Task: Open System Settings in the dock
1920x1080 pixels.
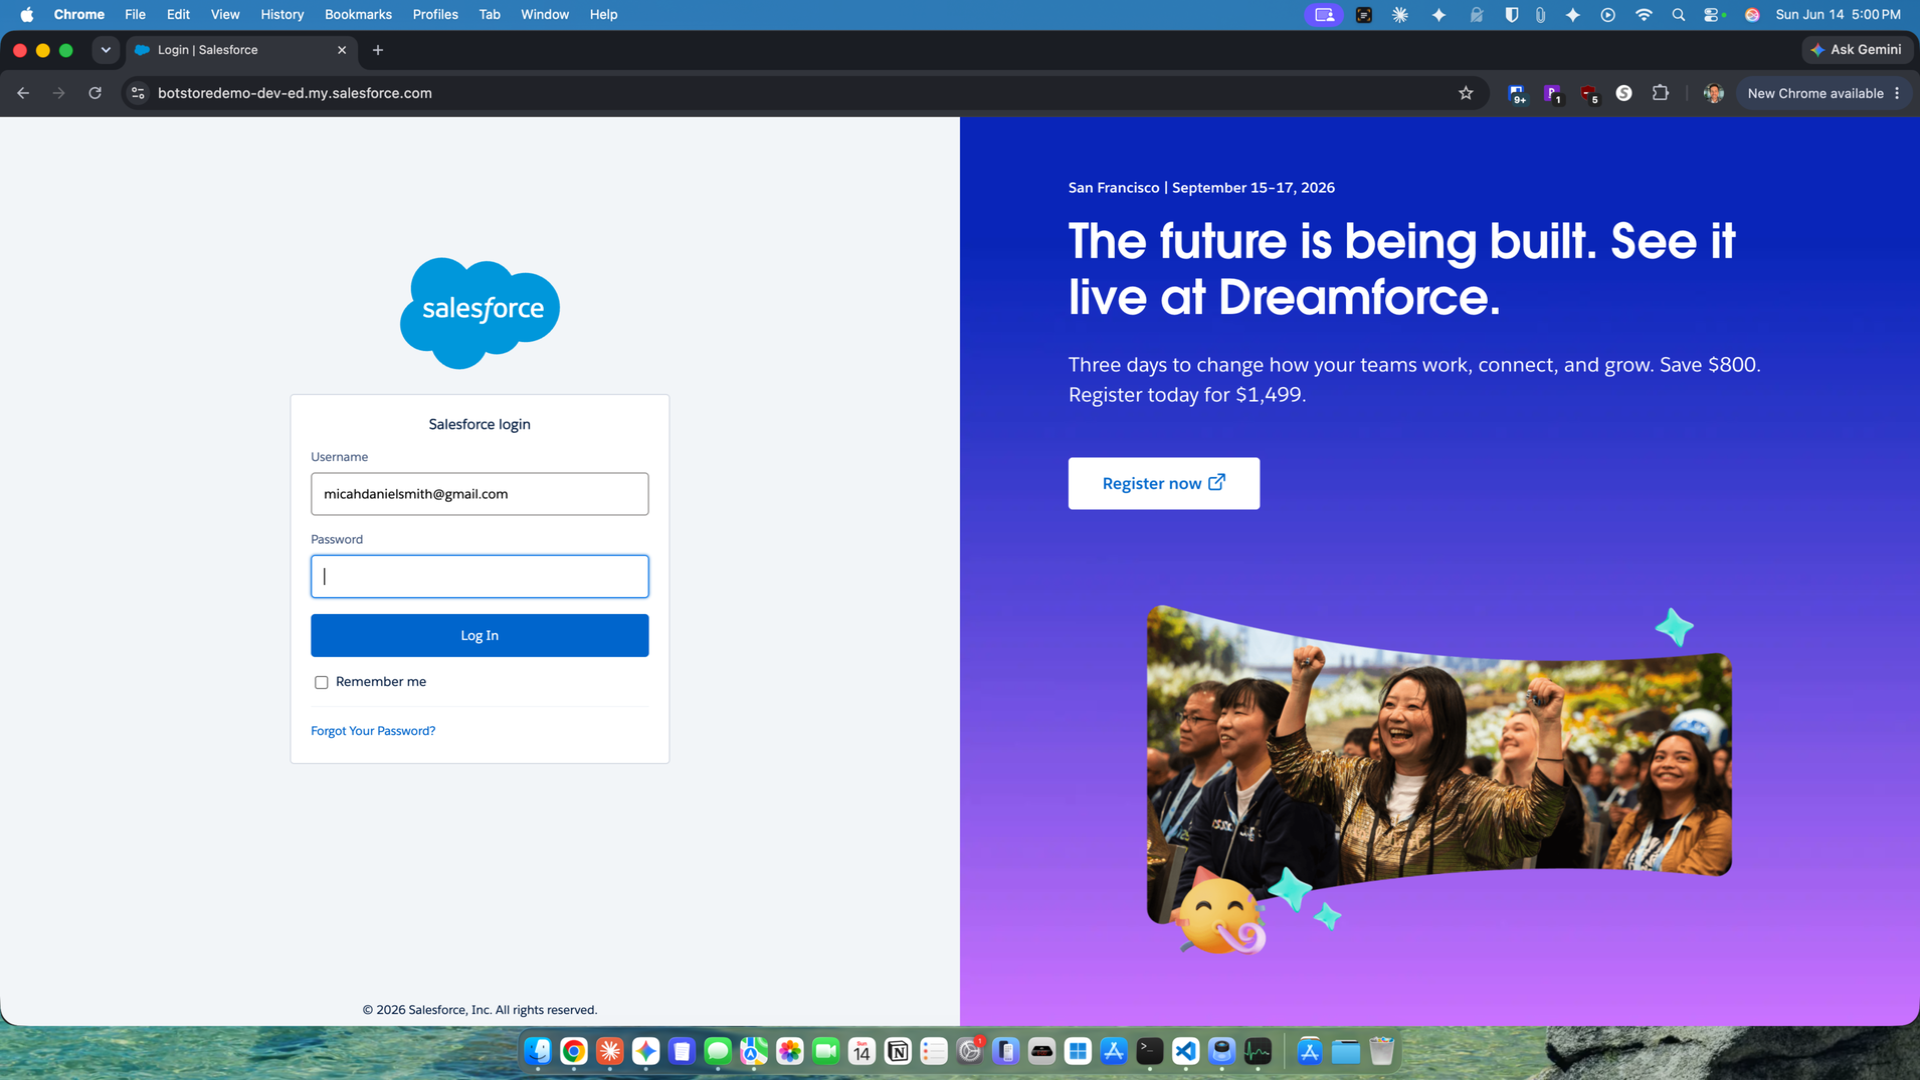Action: click(x=970, y=1051)
